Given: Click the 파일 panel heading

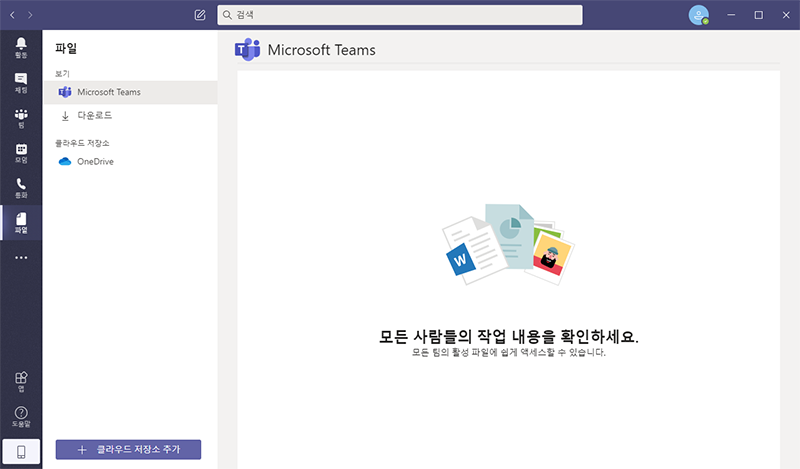Looking at the screenshot, I should 66,48.
